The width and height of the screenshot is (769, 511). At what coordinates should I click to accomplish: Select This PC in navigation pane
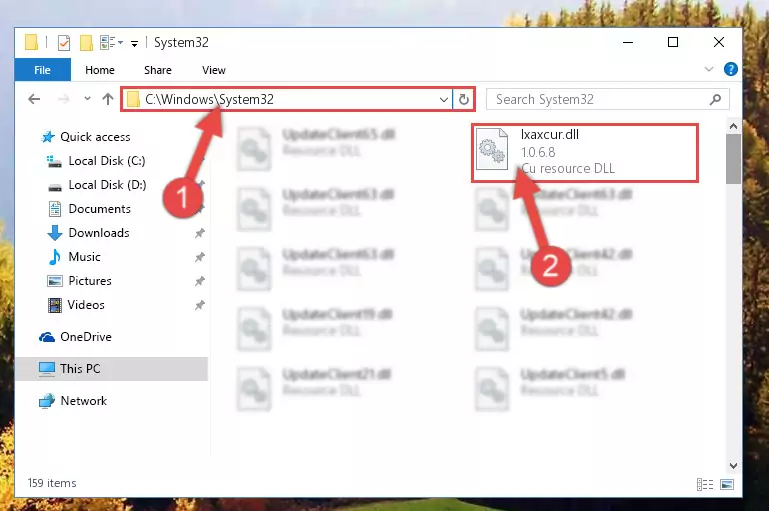[112, 369]
